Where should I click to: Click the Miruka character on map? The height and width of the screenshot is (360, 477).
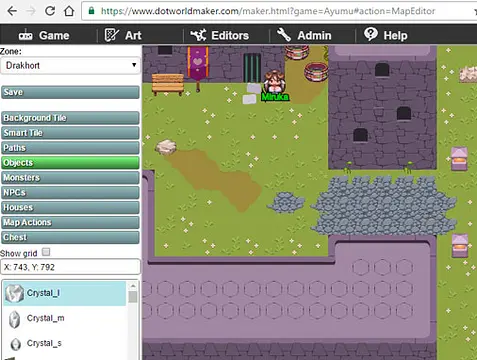(274, 82)
